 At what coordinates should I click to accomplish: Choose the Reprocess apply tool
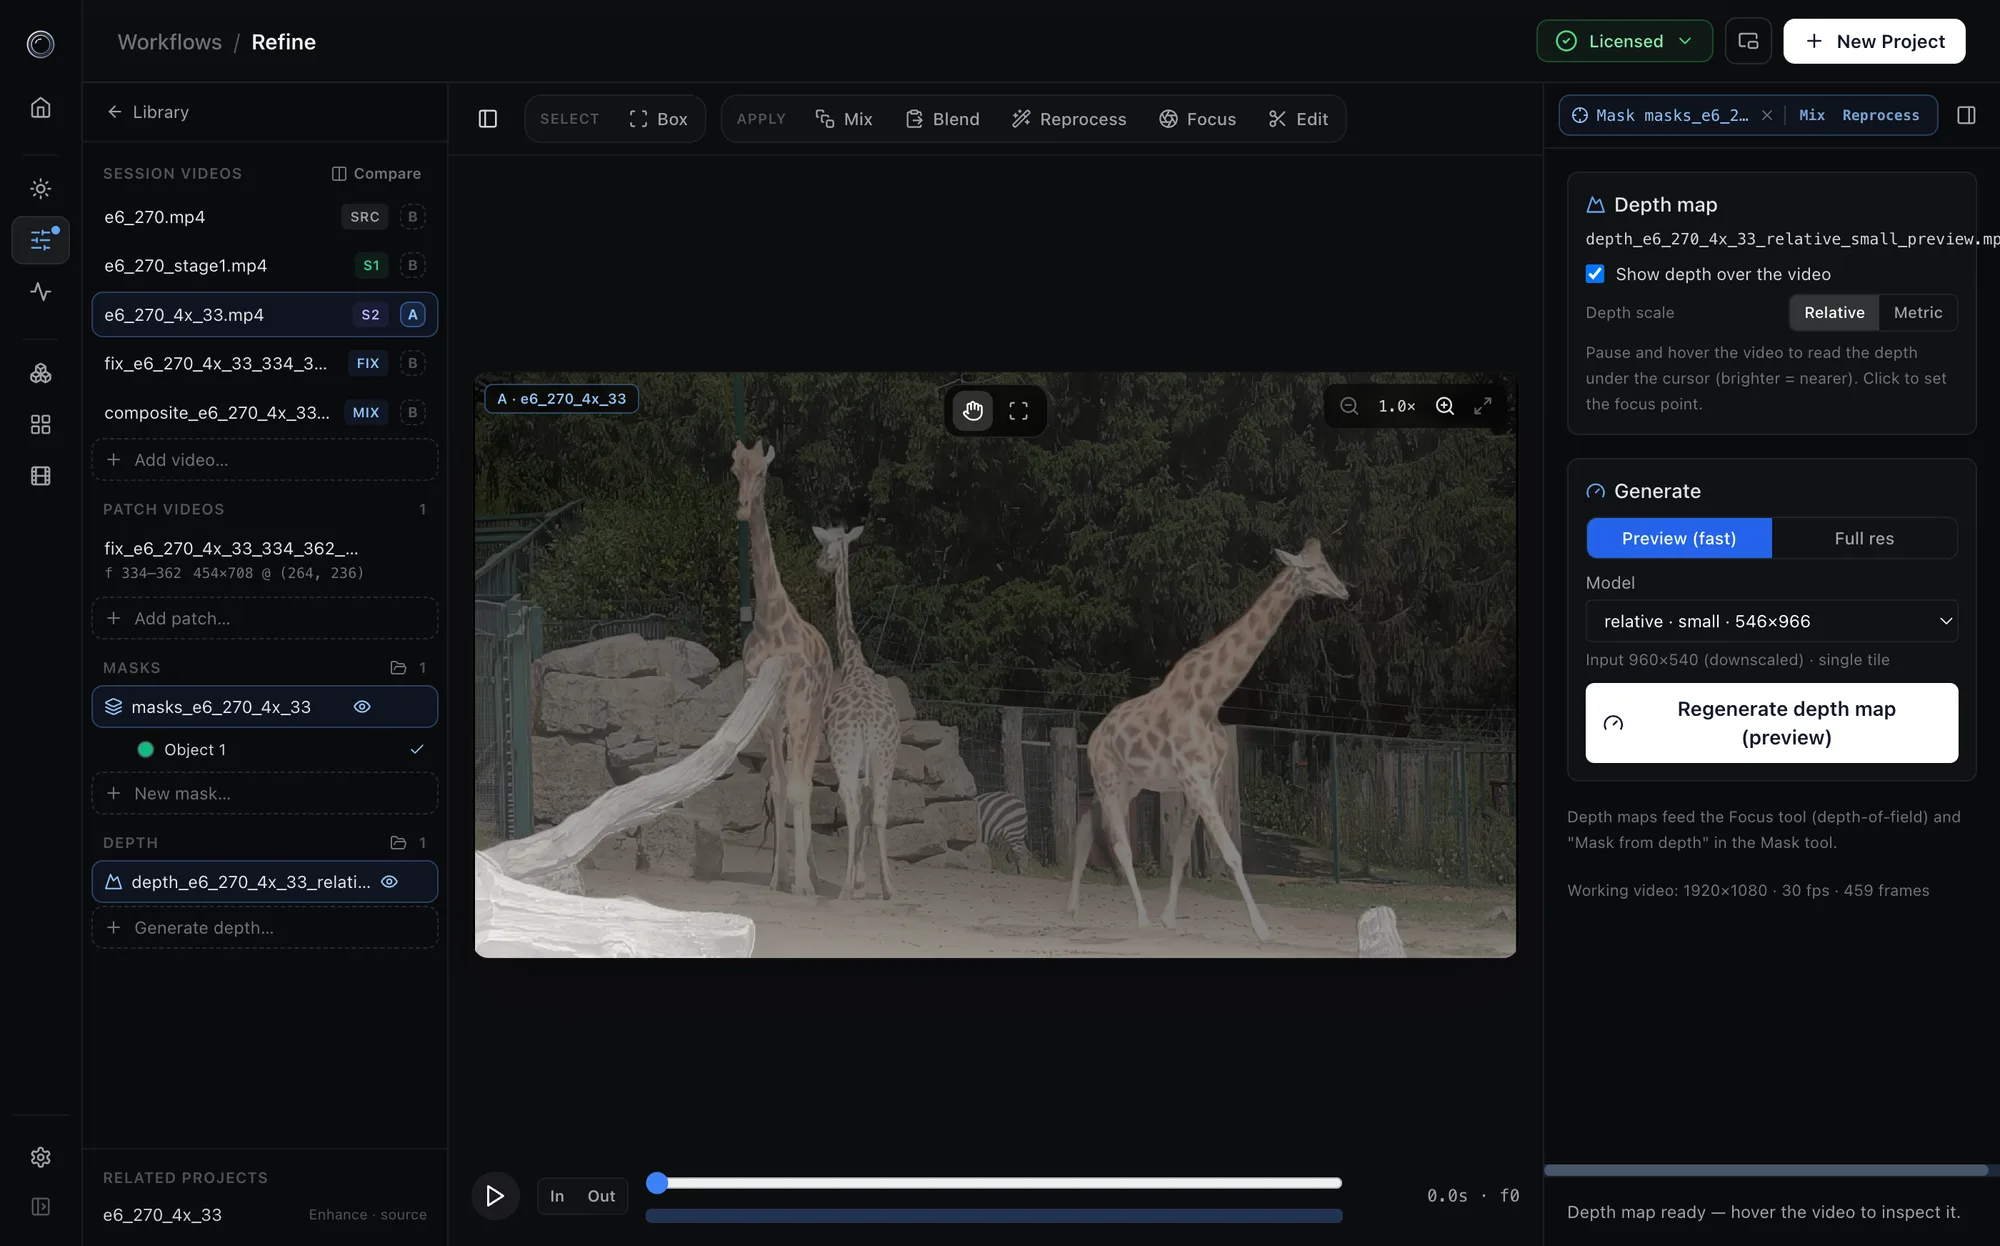[x=1068, y=119]
